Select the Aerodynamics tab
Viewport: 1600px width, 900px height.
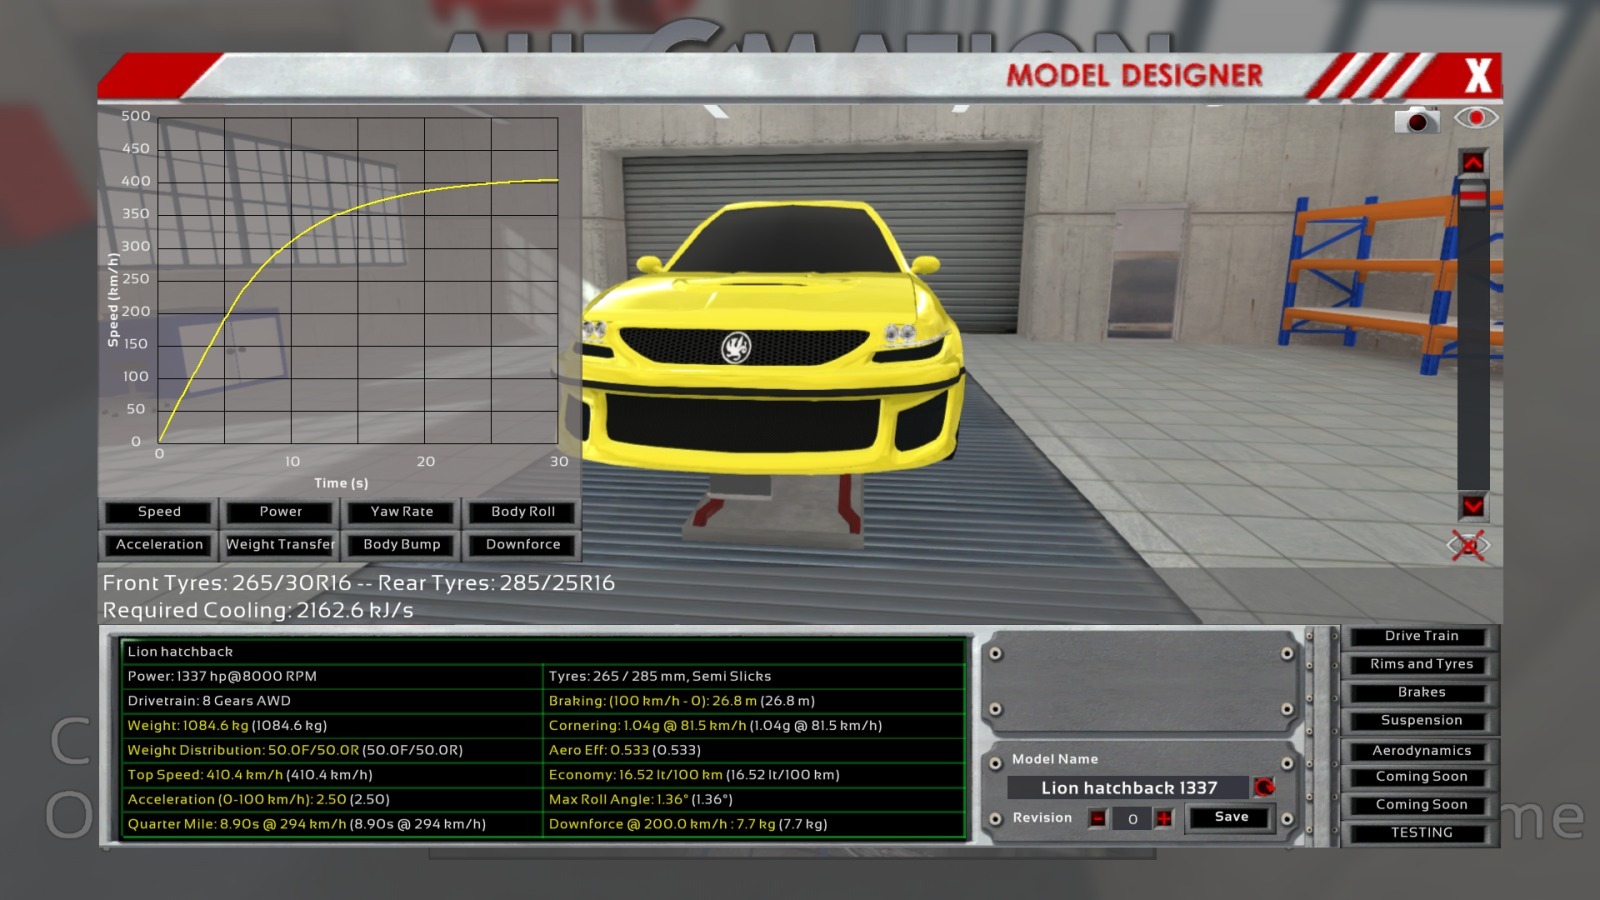tap(1421, 750)
